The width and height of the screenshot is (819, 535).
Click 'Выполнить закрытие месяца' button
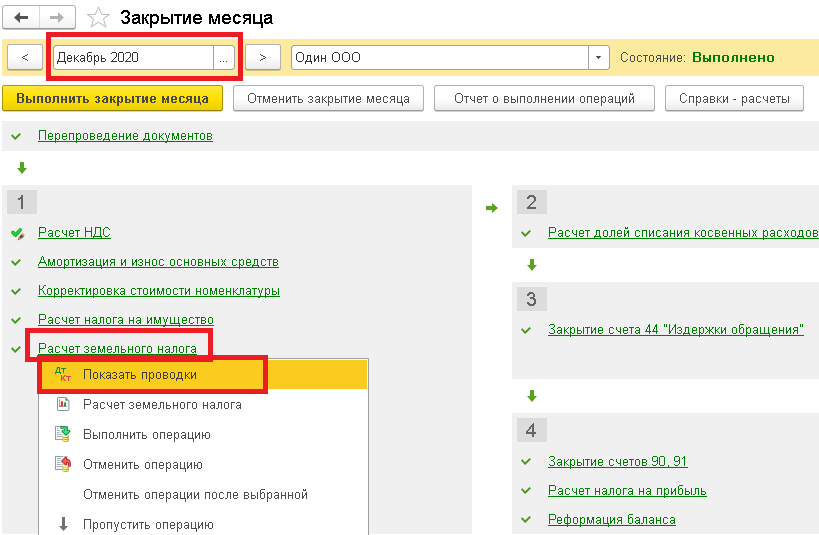click(x=112, y=98)
